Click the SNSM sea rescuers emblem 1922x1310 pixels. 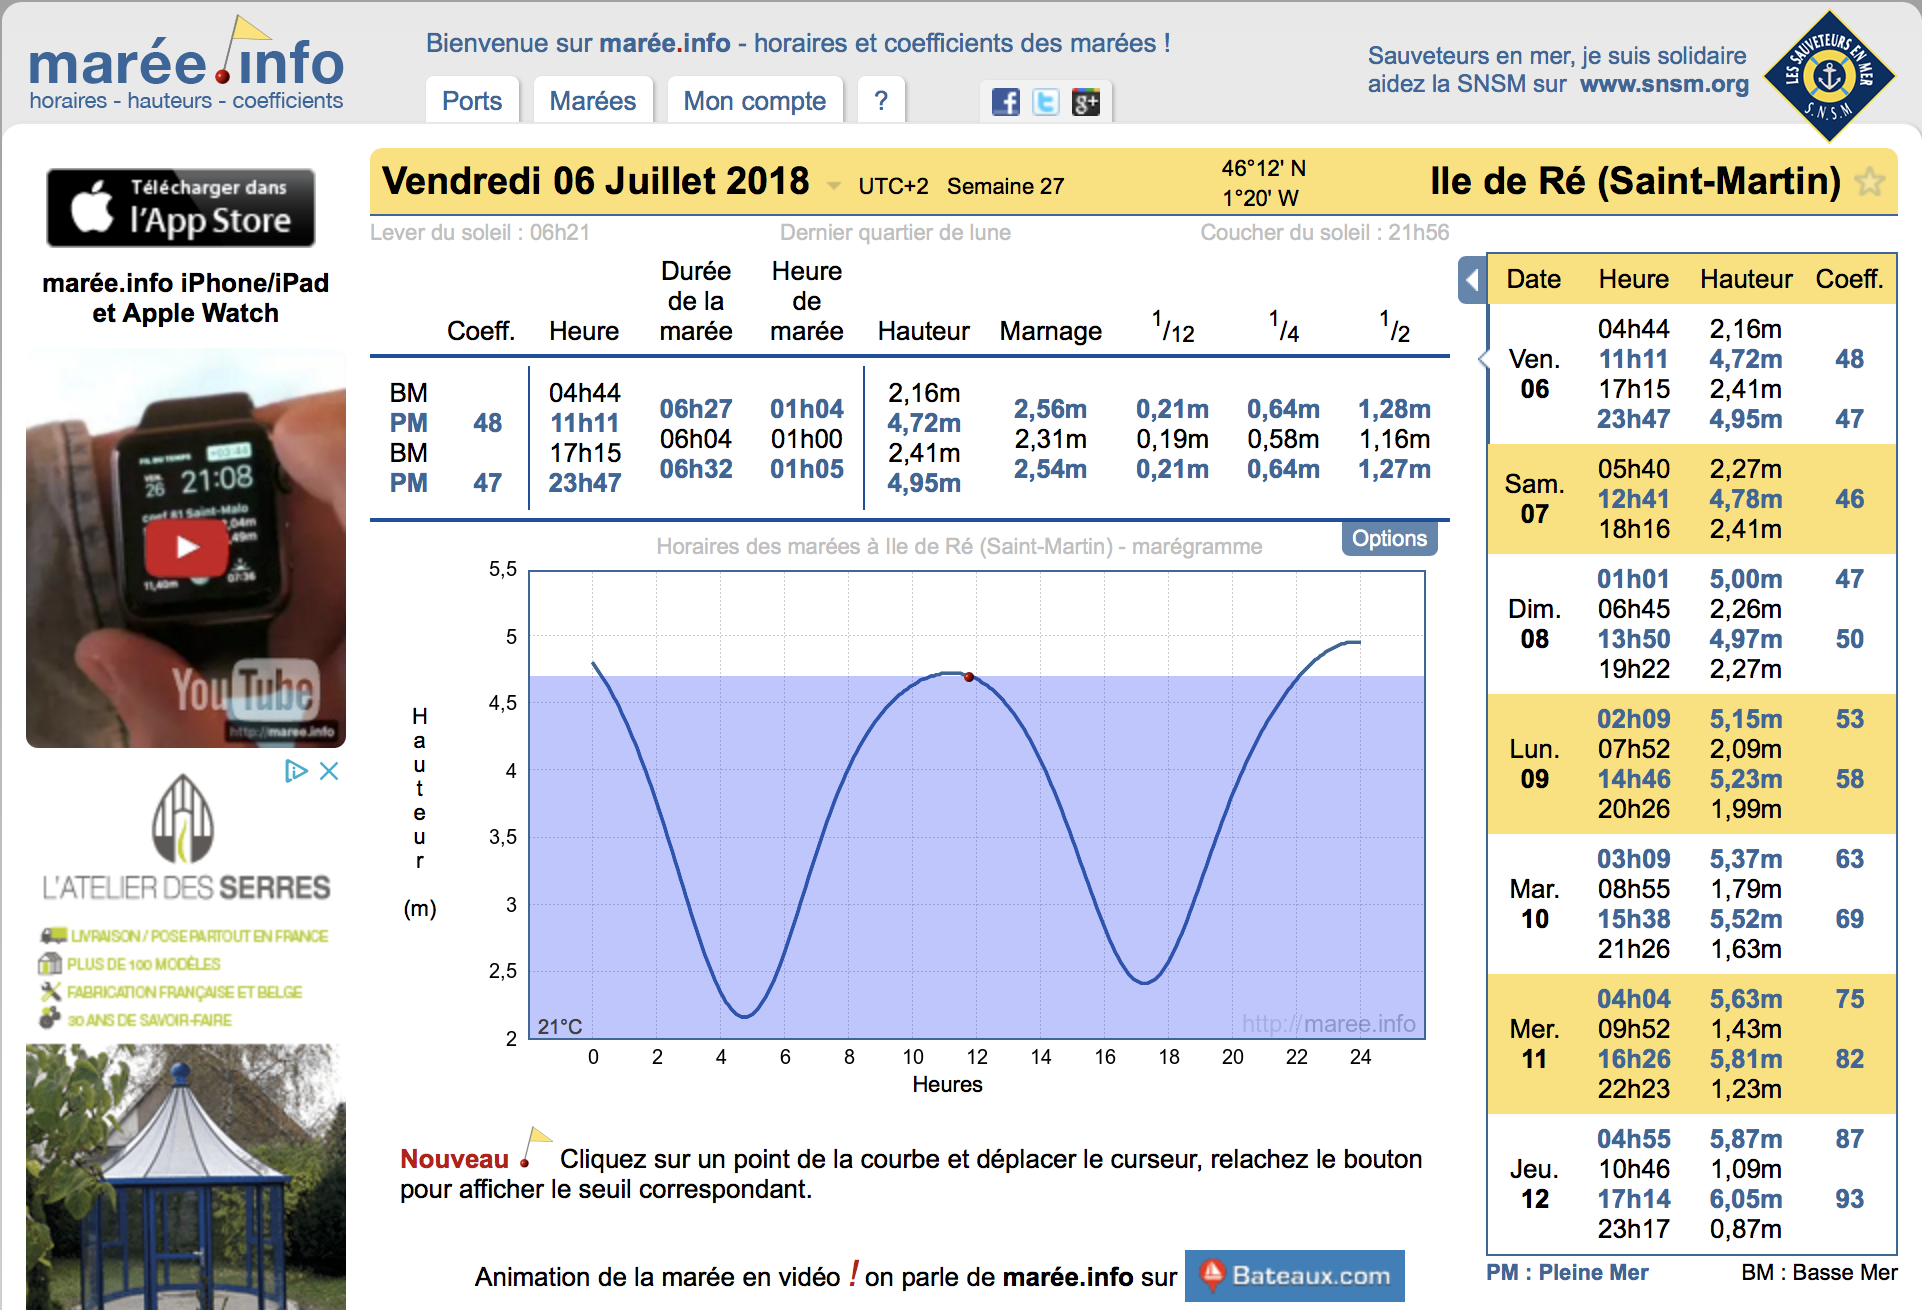(1829, 76)
